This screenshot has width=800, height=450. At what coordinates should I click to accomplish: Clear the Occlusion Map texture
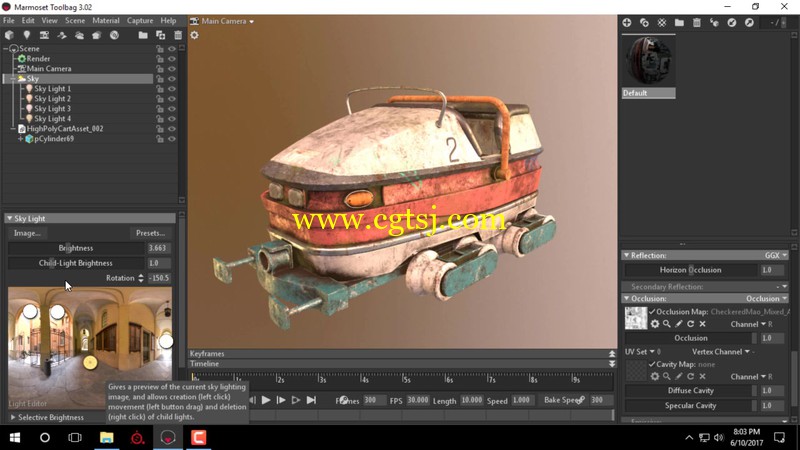[x=703, y=324]
